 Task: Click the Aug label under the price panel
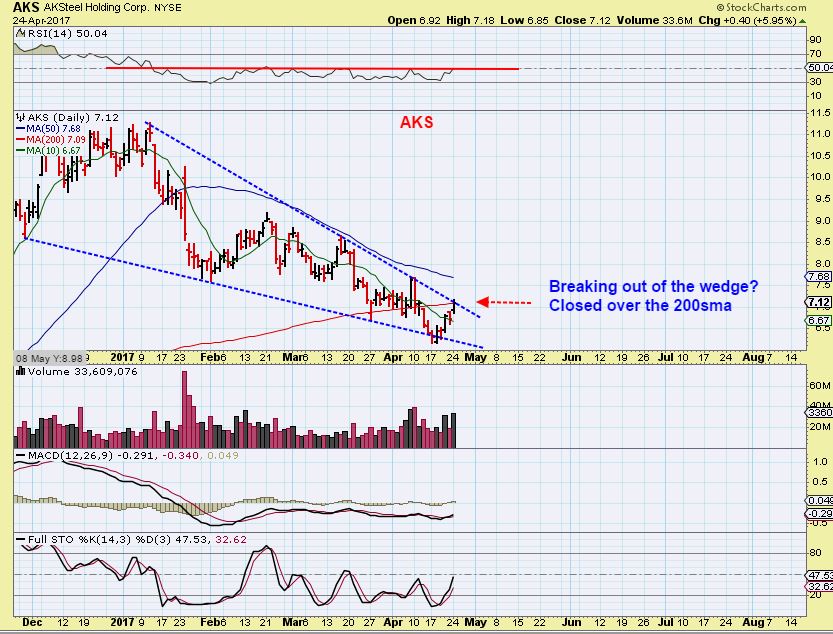click(x=753, y=357)
